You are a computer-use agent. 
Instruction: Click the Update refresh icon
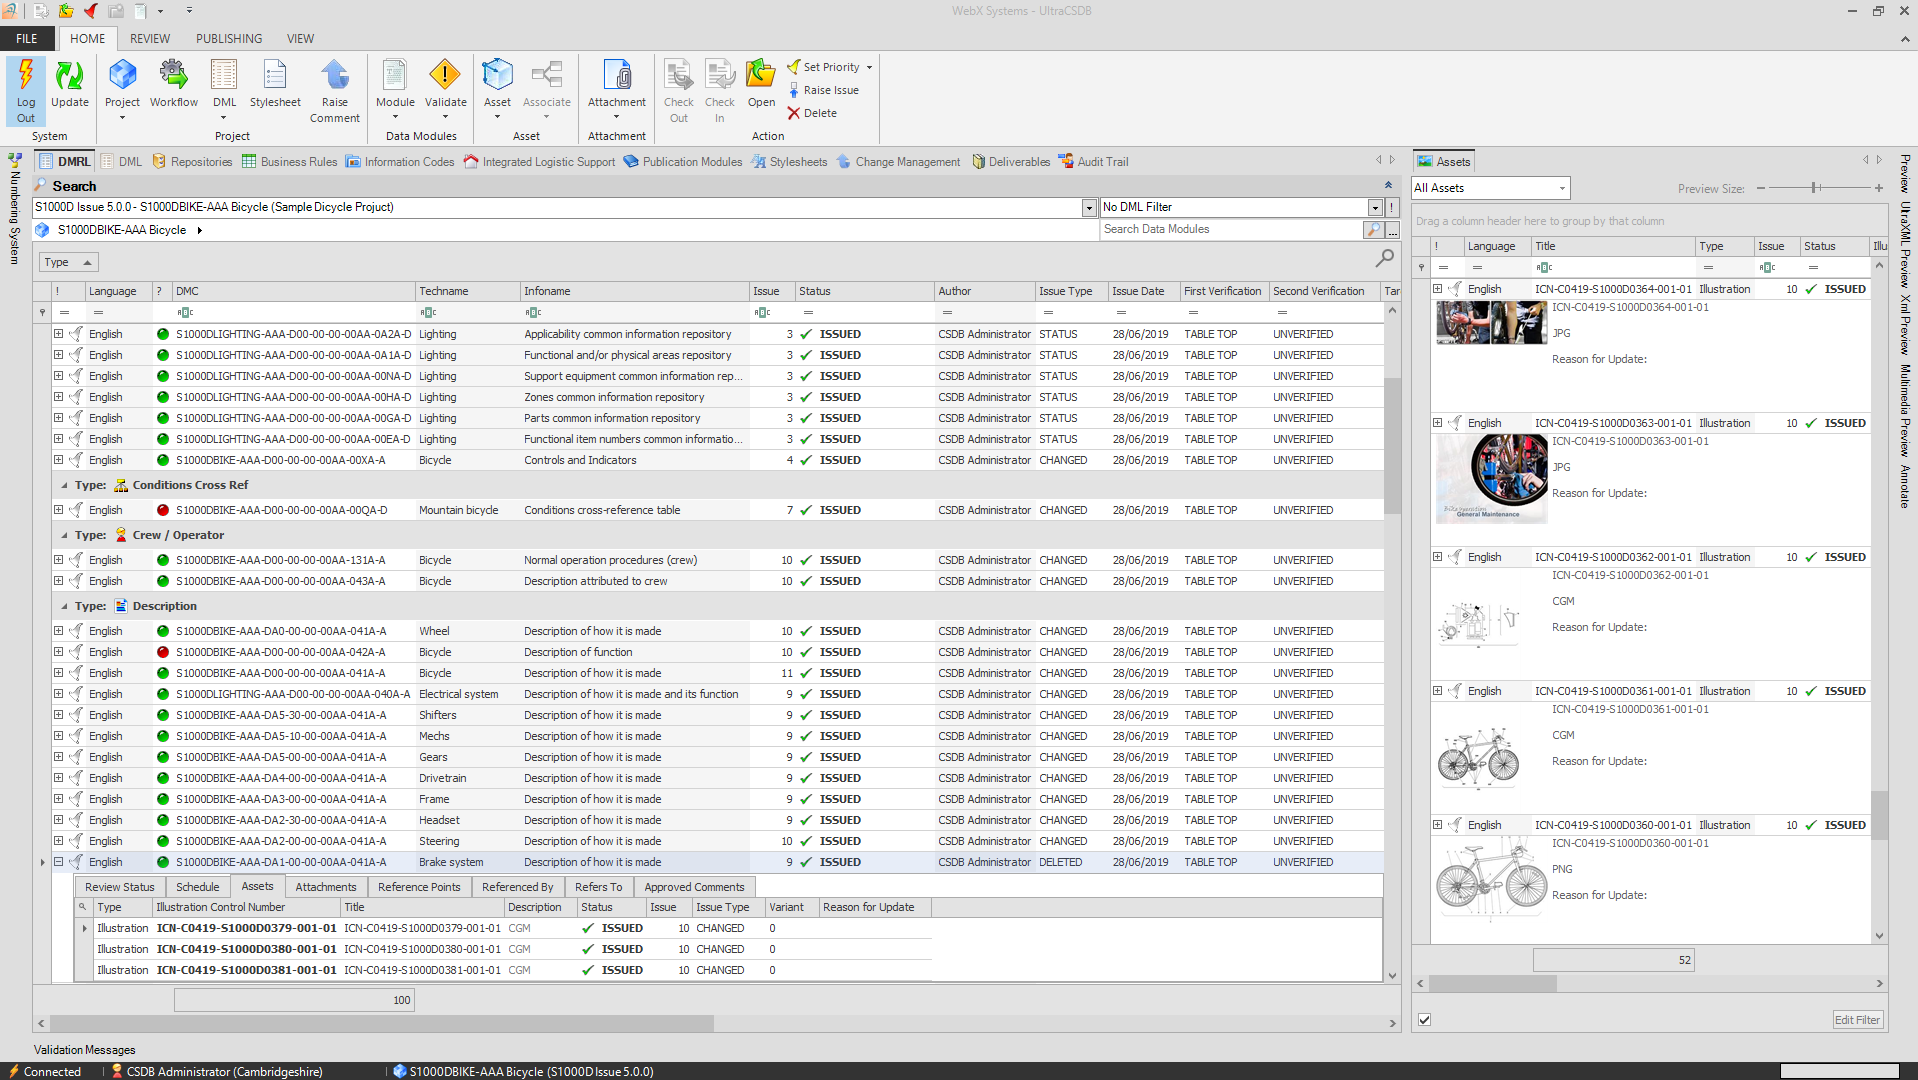click(x=69, y=75)
